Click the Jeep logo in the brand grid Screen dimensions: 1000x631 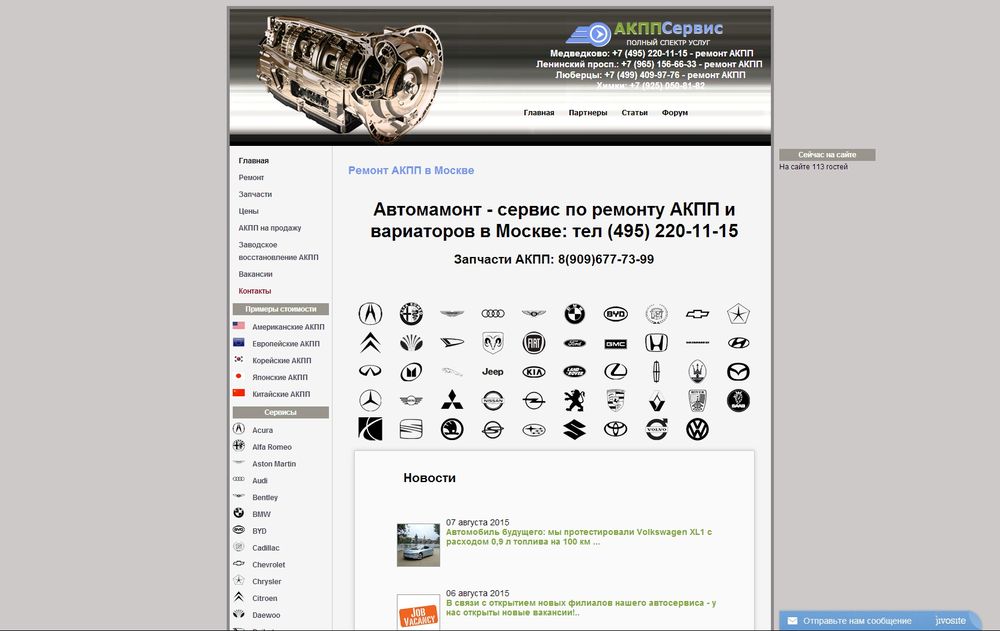pos(493,372)
